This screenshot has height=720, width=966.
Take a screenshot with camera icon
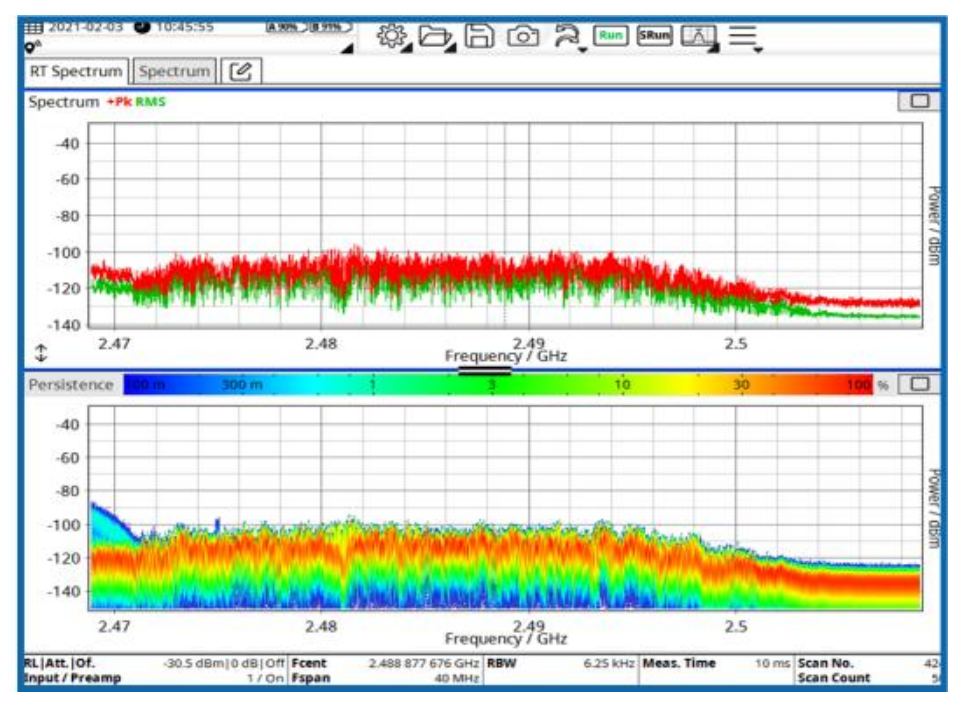(523, 36)
